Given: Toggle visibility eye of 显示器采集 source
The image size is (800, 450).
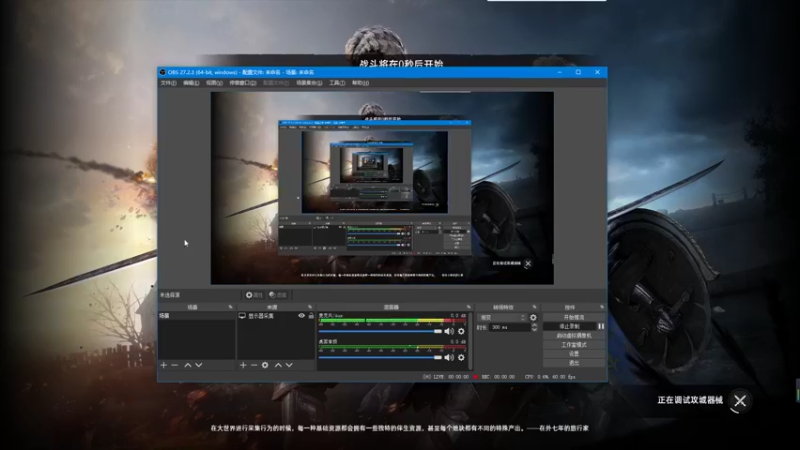Looking at the screenshot, I should 302,316.
